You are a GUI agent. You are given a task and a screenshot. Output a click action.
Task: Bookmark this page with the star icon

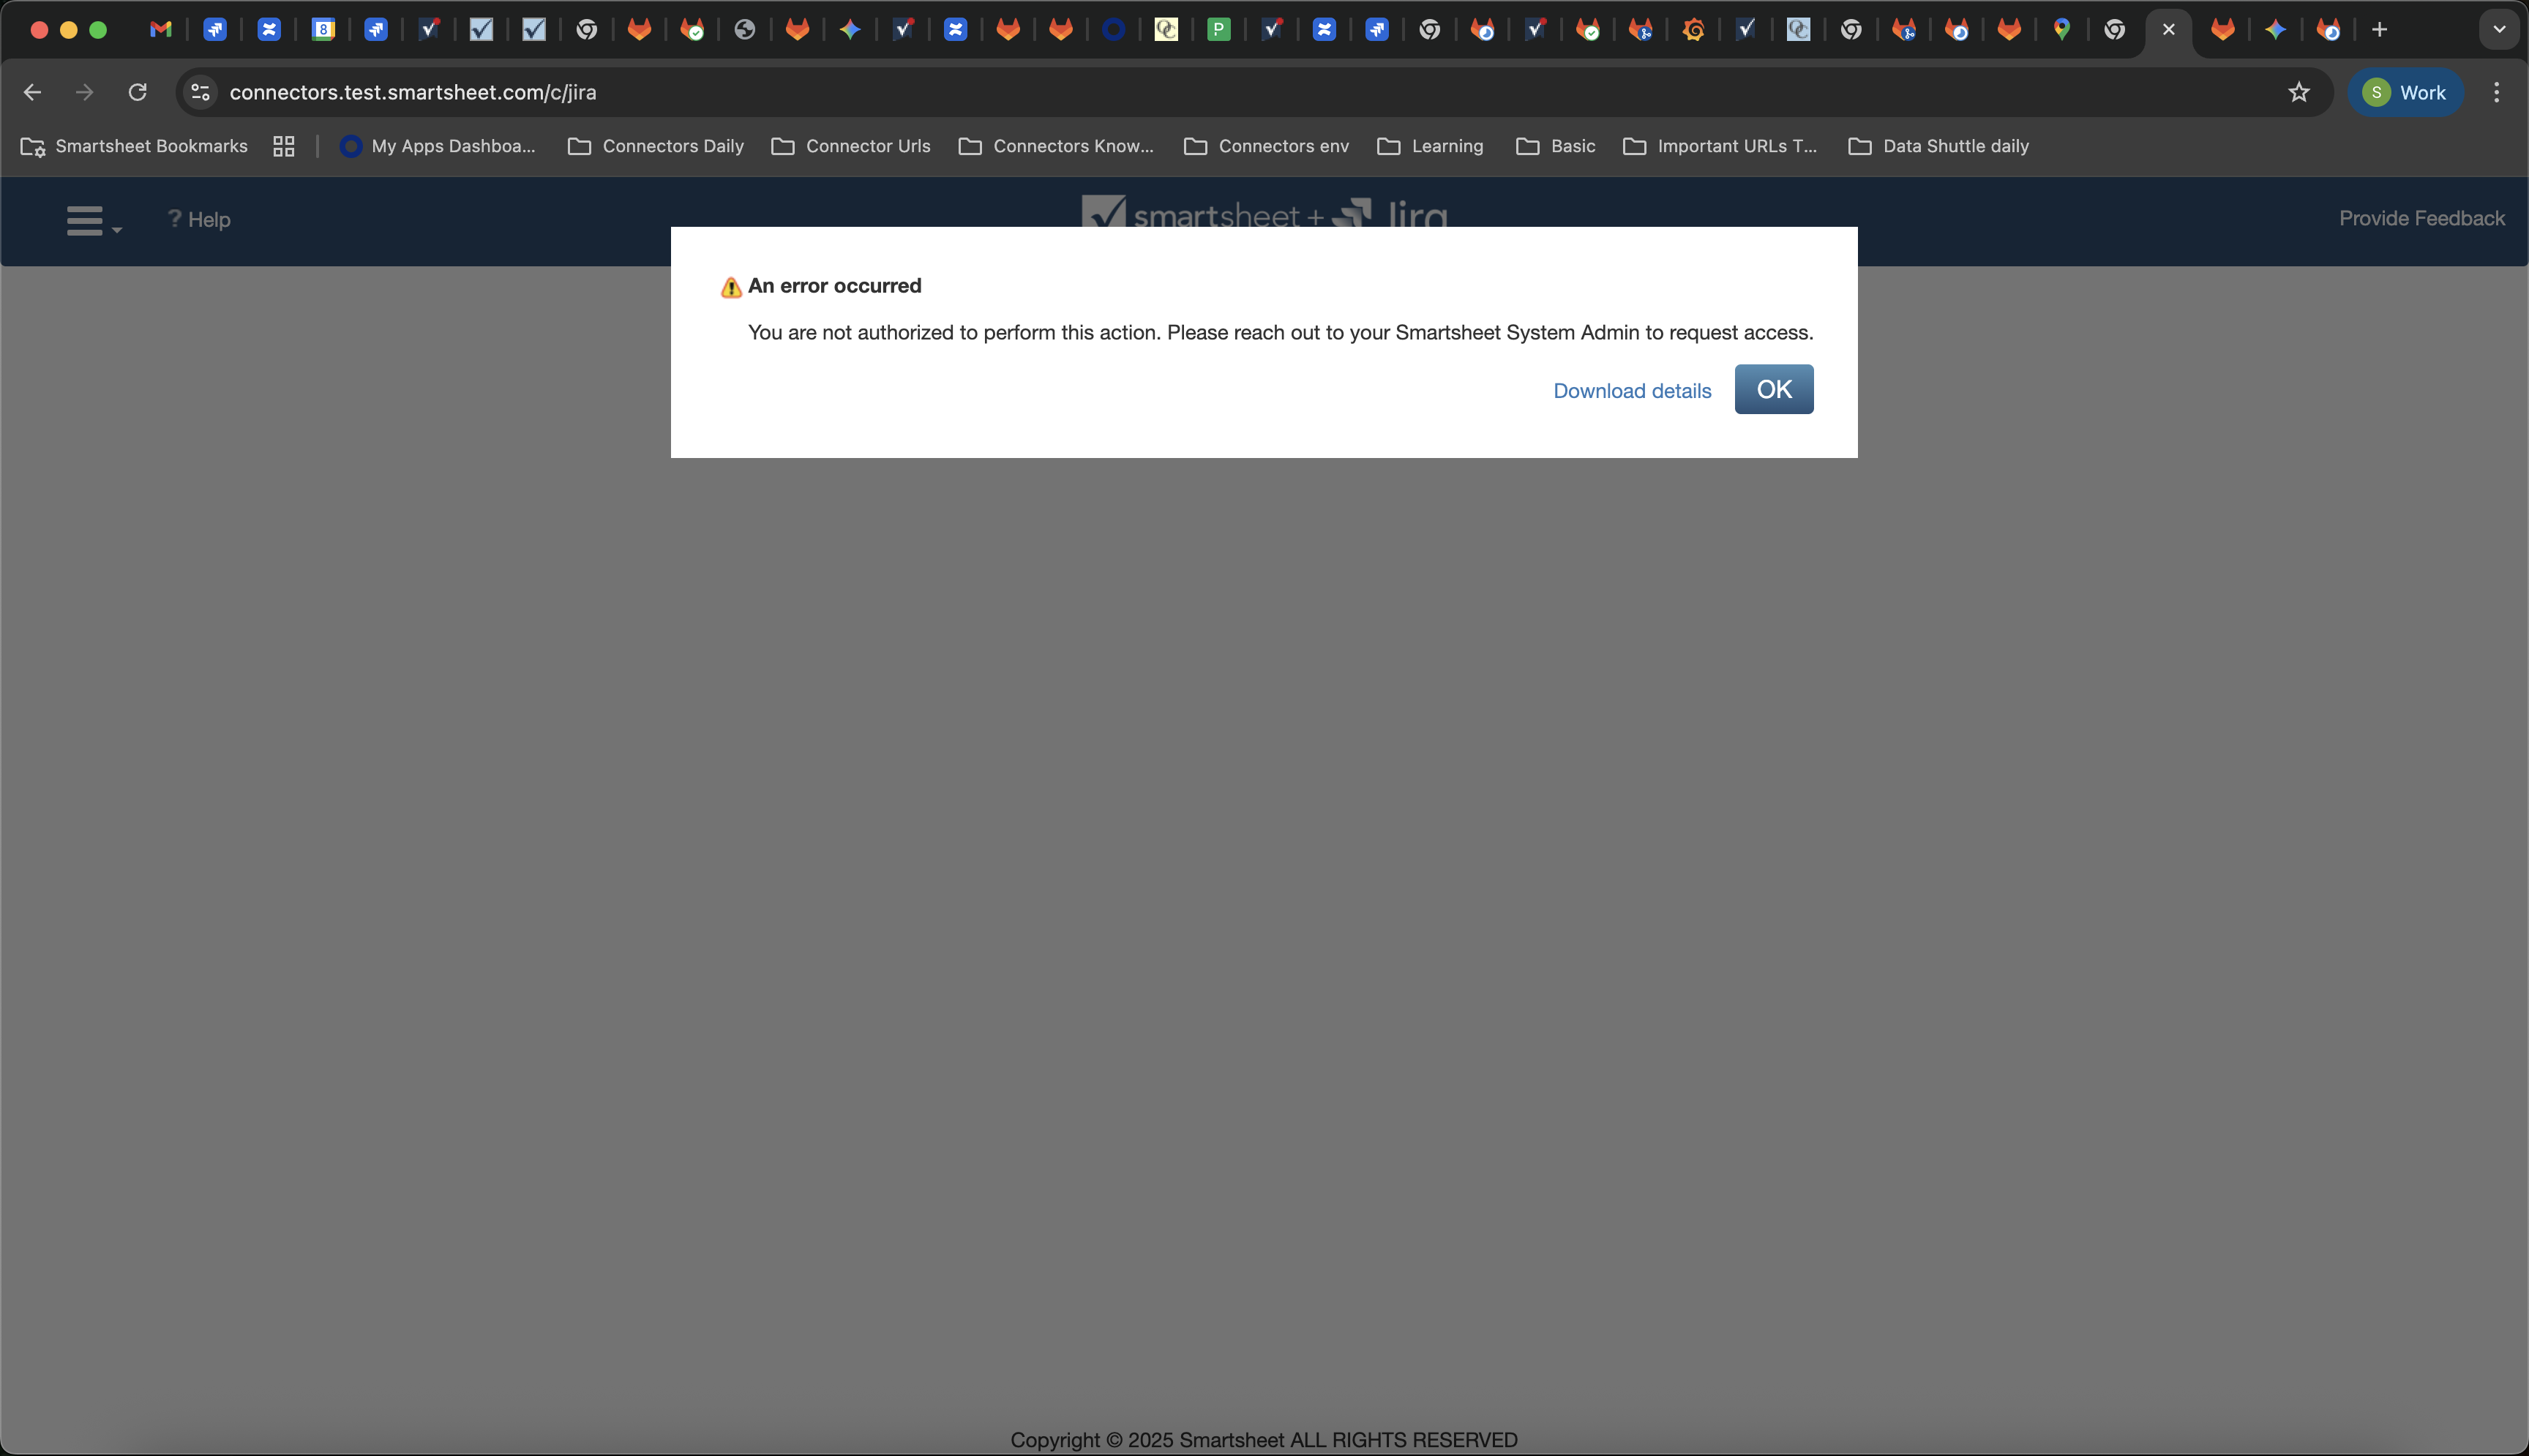point(2298,92)
